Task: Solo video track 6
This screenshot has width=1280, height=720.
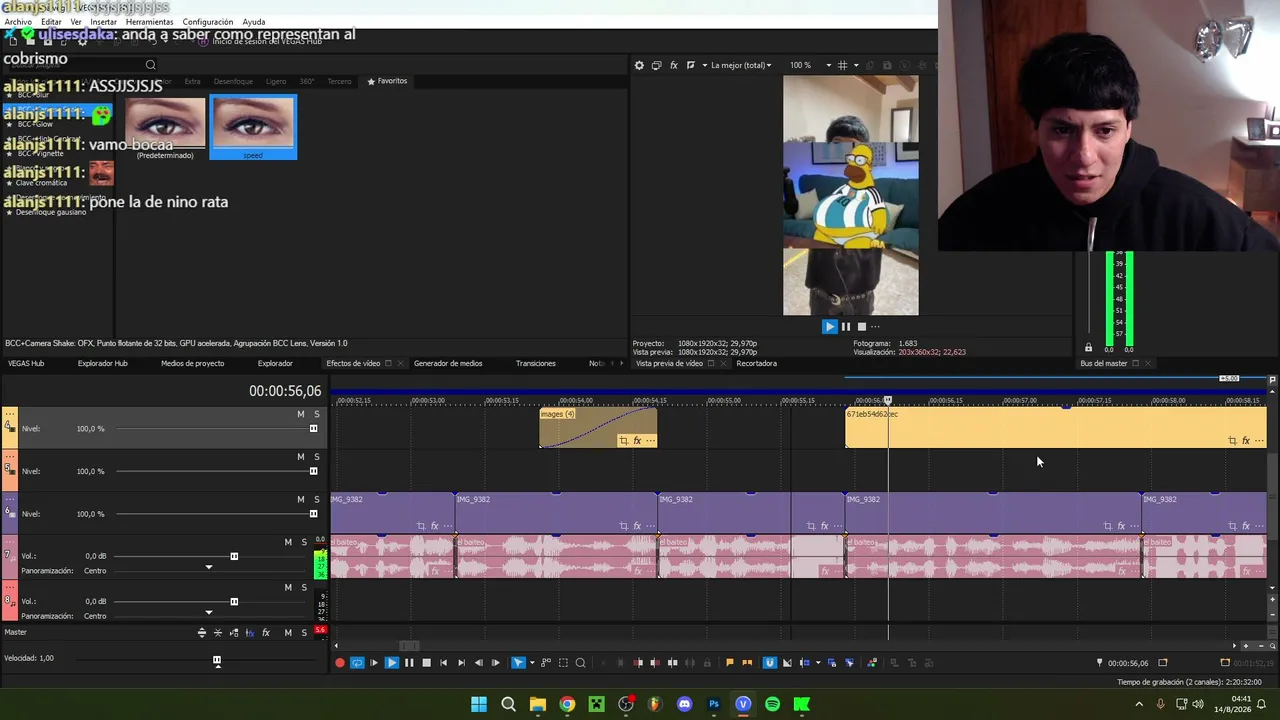Action: (317, 499)
